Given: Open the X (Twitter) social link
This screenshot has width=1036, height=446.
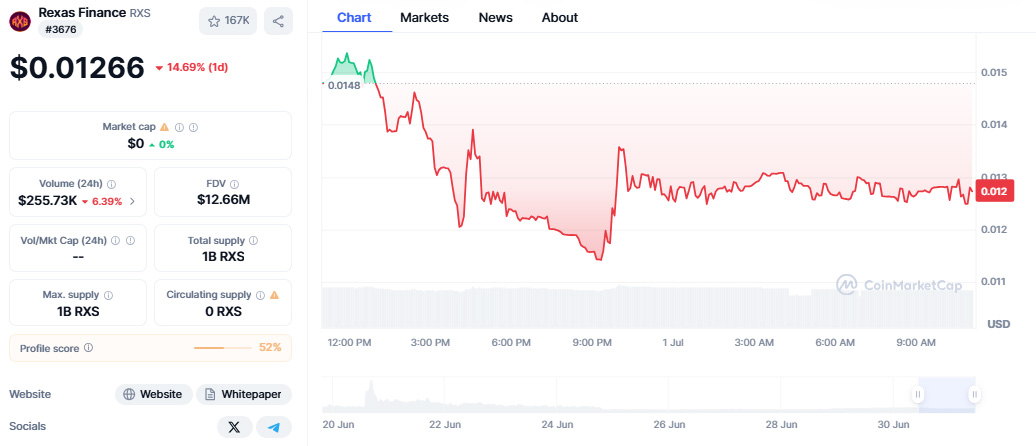Looking at the screenshot, I should coord(234,427).
